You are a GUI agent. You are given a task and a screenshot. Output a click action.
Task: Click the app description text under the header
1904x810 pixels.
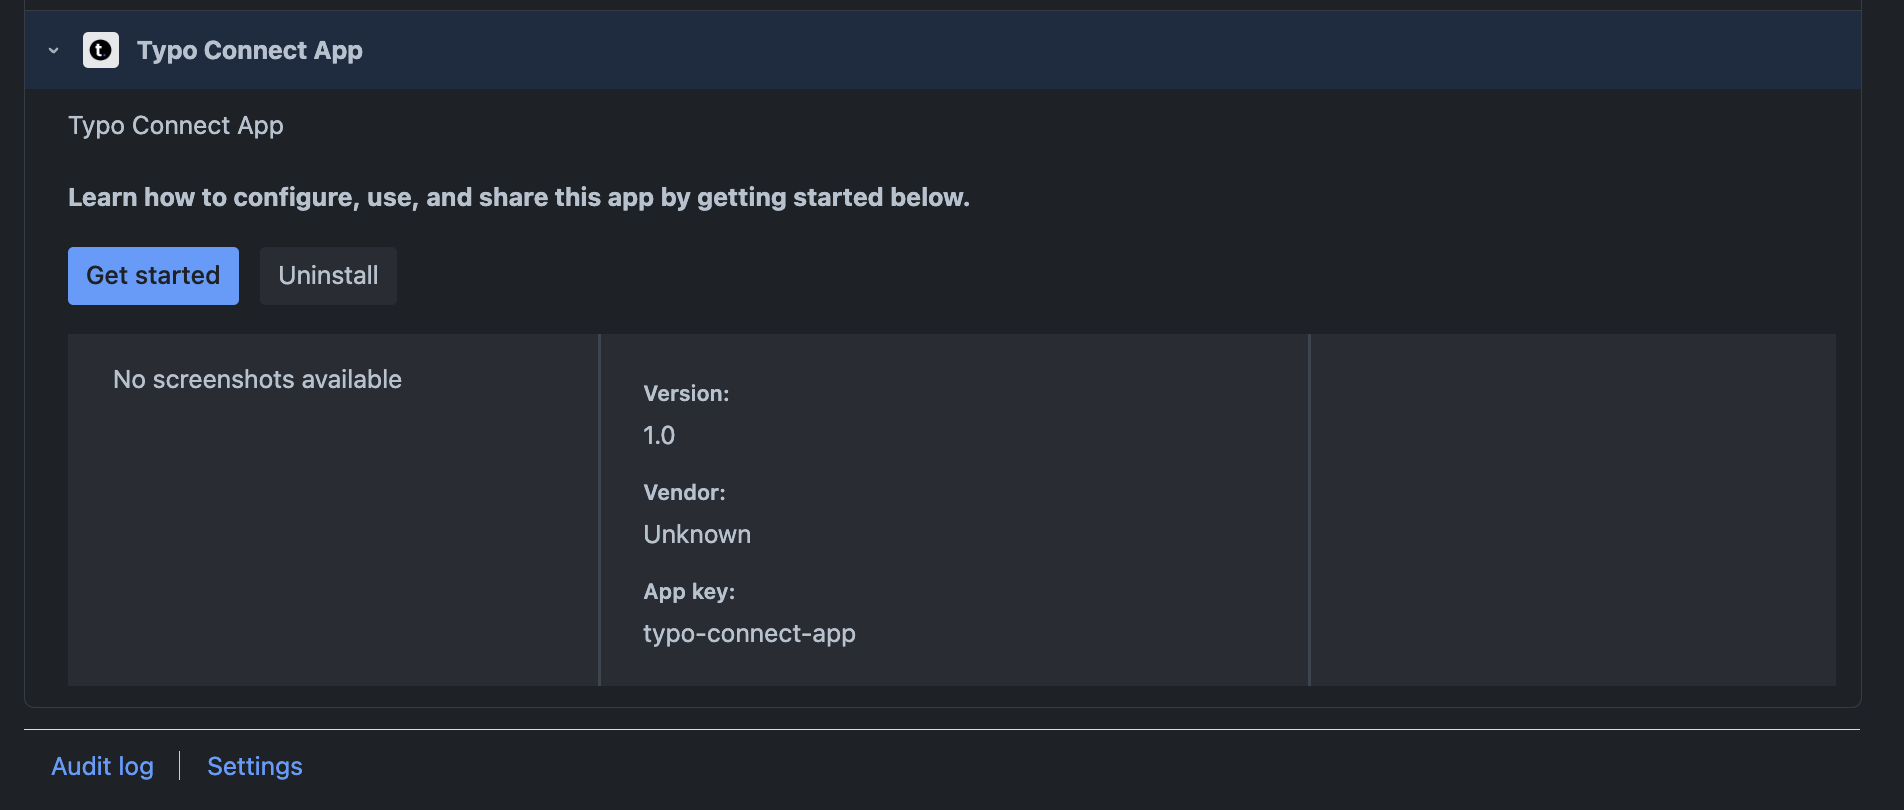click(176, 126)
